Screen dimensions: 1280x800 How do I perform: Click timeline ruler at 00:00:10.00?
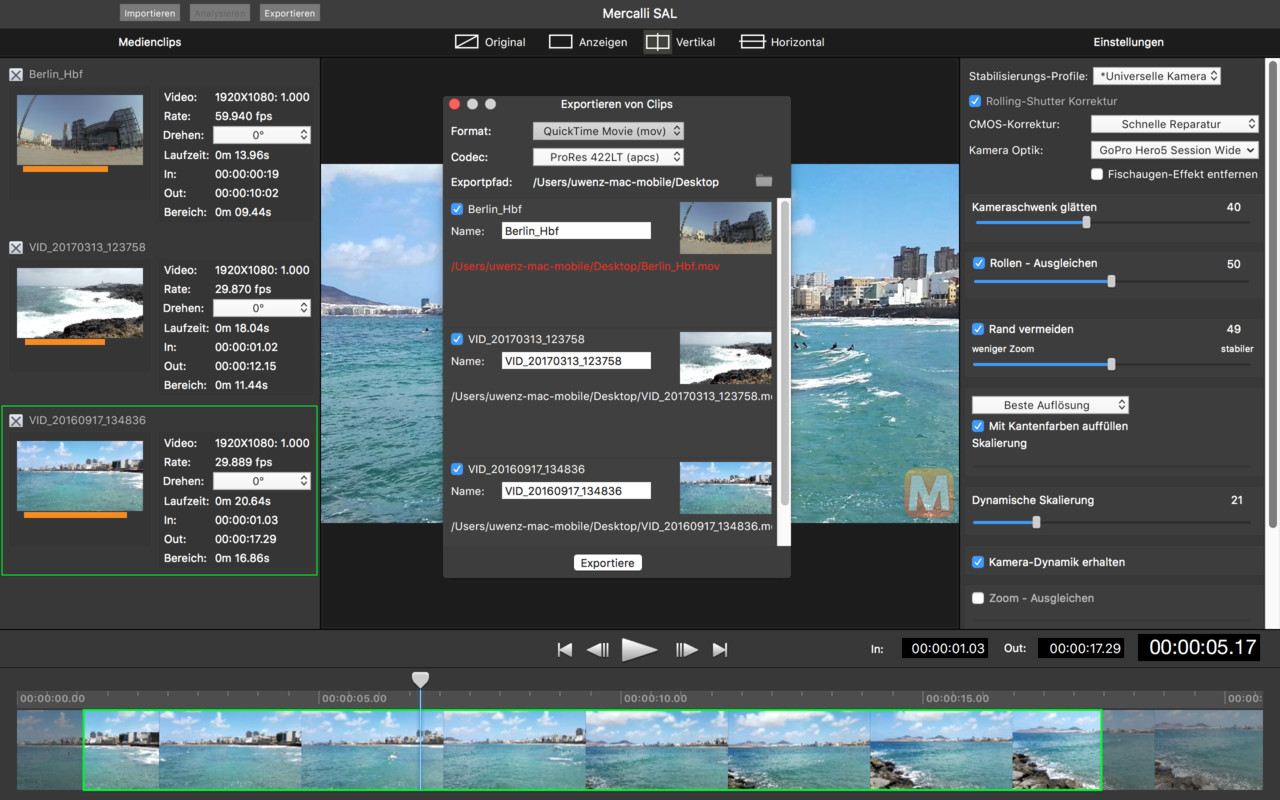point(655,699)
